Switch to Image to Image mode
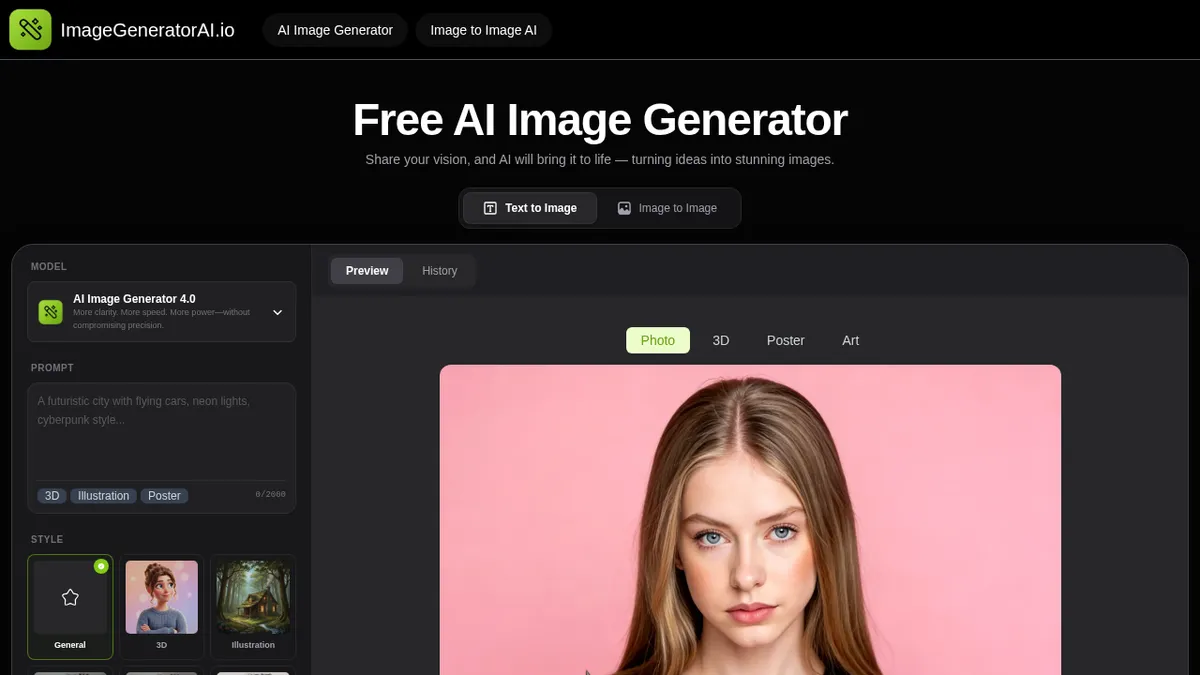This screenshot has width=1200, height=675. pyautogui.click(x=667, y=208)
